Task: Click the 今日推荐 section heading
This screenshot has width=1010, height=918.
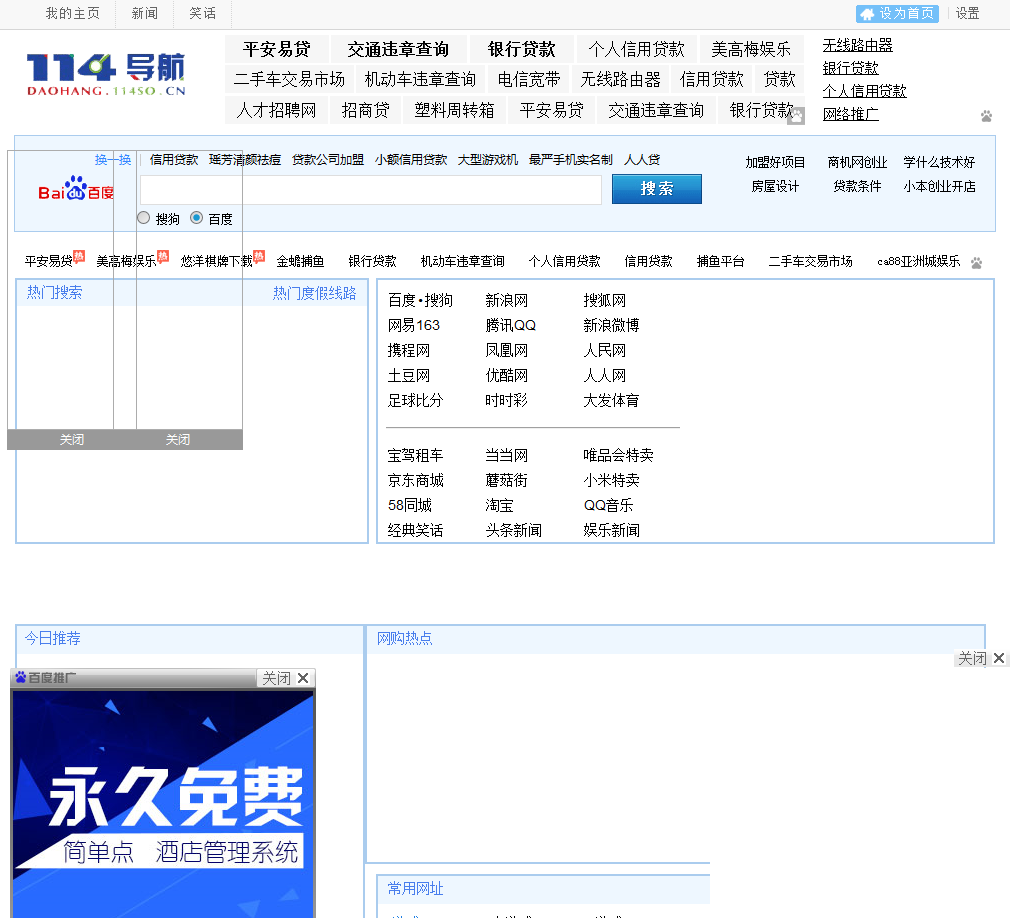Action: (53, 638)
